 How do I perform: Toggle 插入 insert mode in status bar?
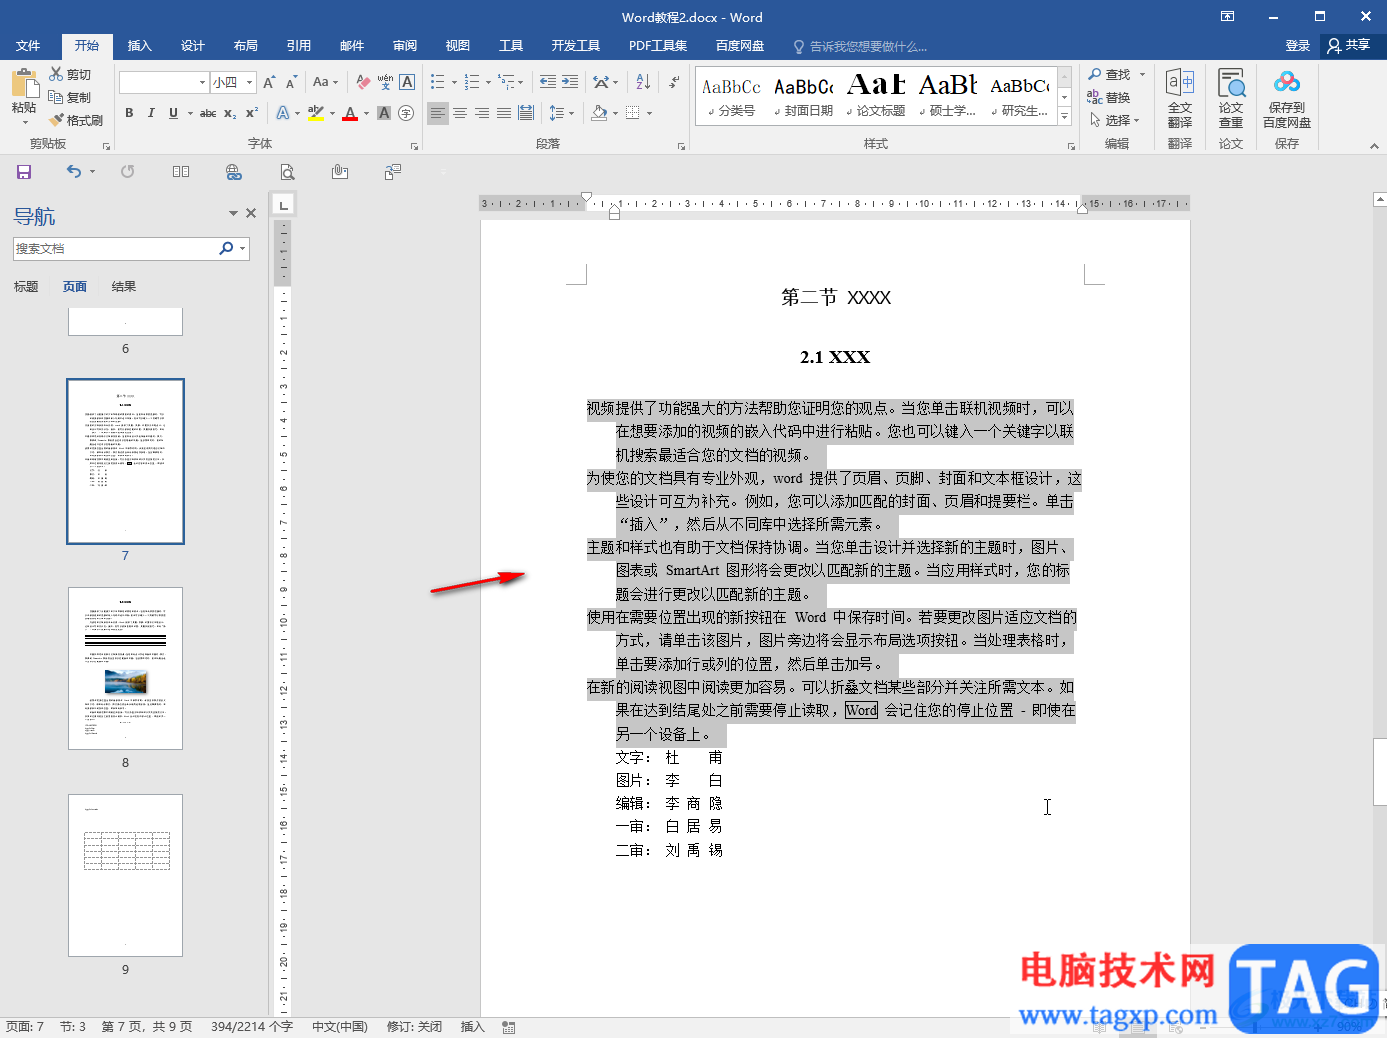click(x=472, y=1027)
